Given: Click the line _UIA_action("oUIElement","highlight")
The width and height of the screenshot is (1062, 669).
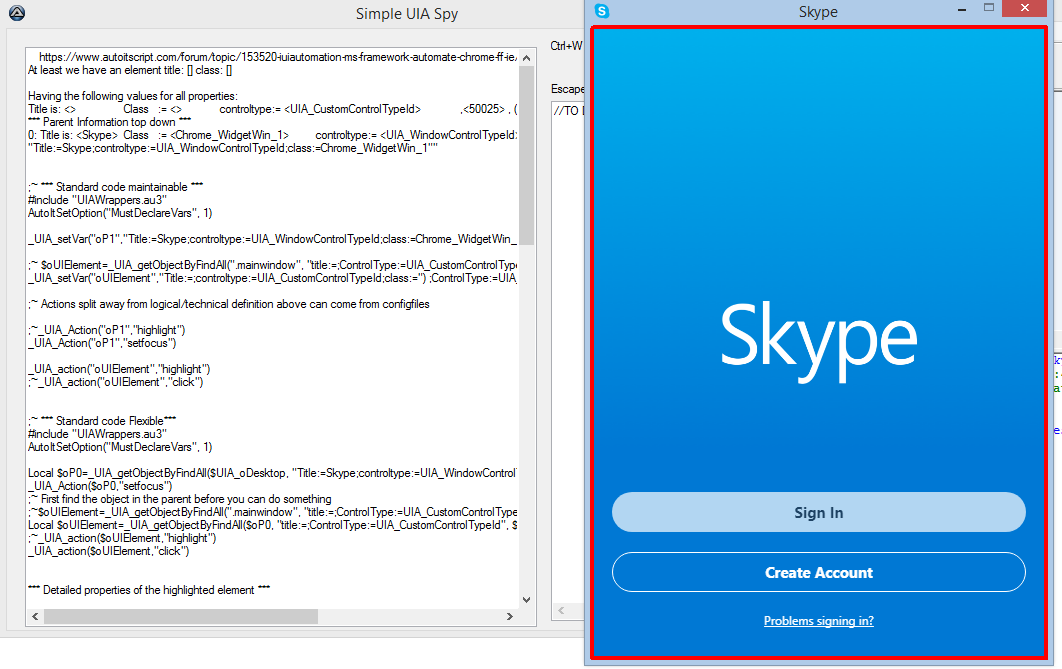Looking at the screenshot, I should [119, 369].
